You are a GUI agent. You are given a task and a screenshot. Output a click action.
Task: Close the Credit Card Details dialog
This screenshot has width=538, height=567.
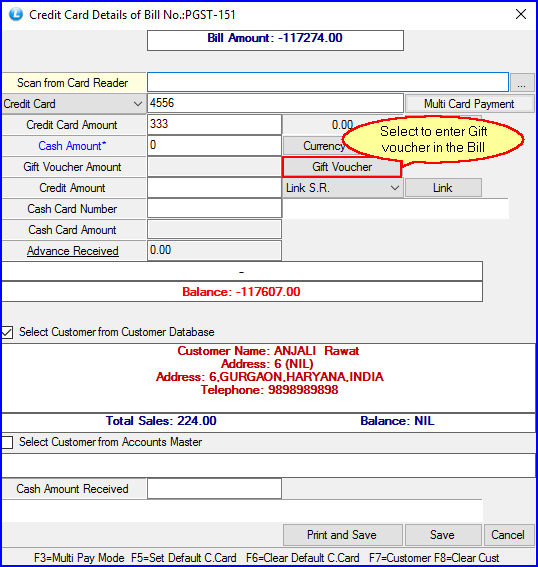[x=521, y=14]
